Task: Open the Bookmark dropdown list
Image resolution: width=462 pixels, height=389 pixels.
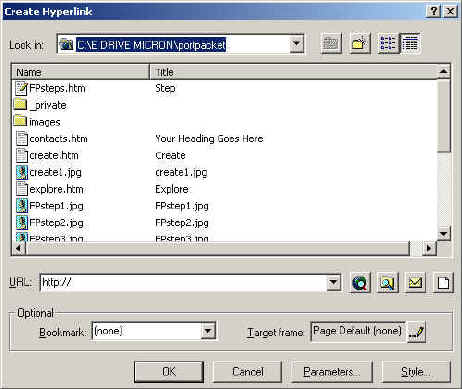Action: pyautogui.click(x=208, y=331)
